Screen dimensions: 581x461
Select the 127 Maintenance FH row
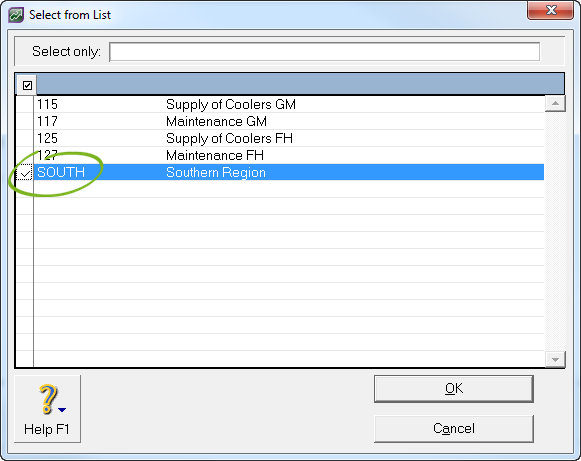(289, 156)
